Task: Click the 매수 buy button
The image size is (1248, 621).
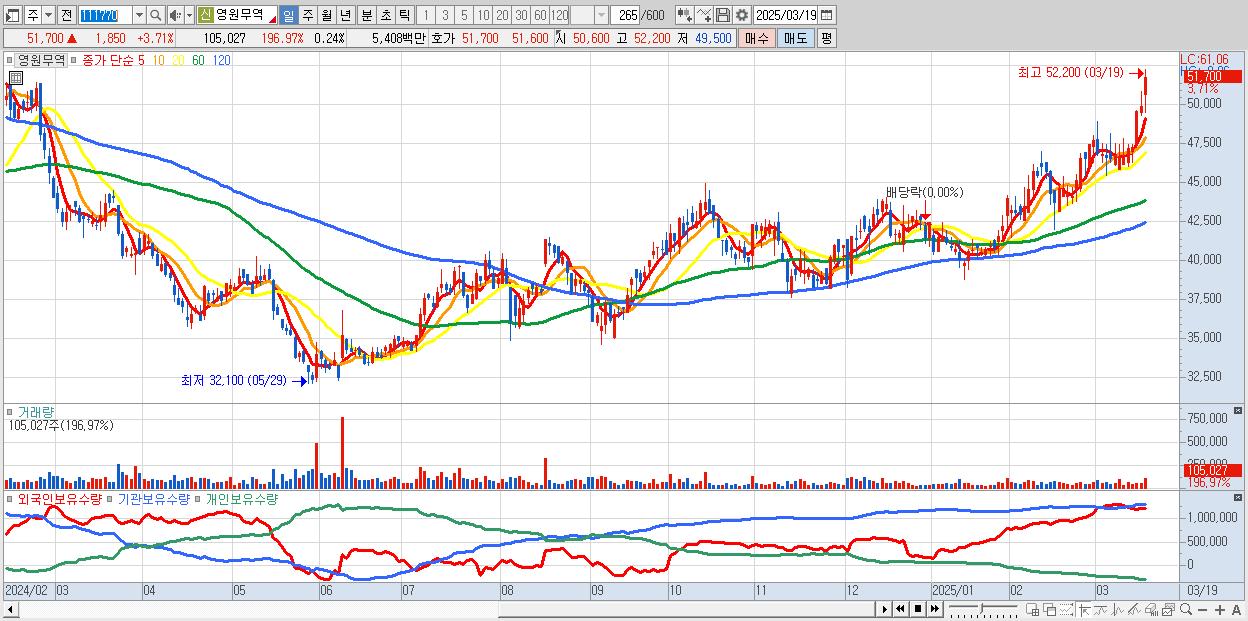Action: click(x=757, y=38)
